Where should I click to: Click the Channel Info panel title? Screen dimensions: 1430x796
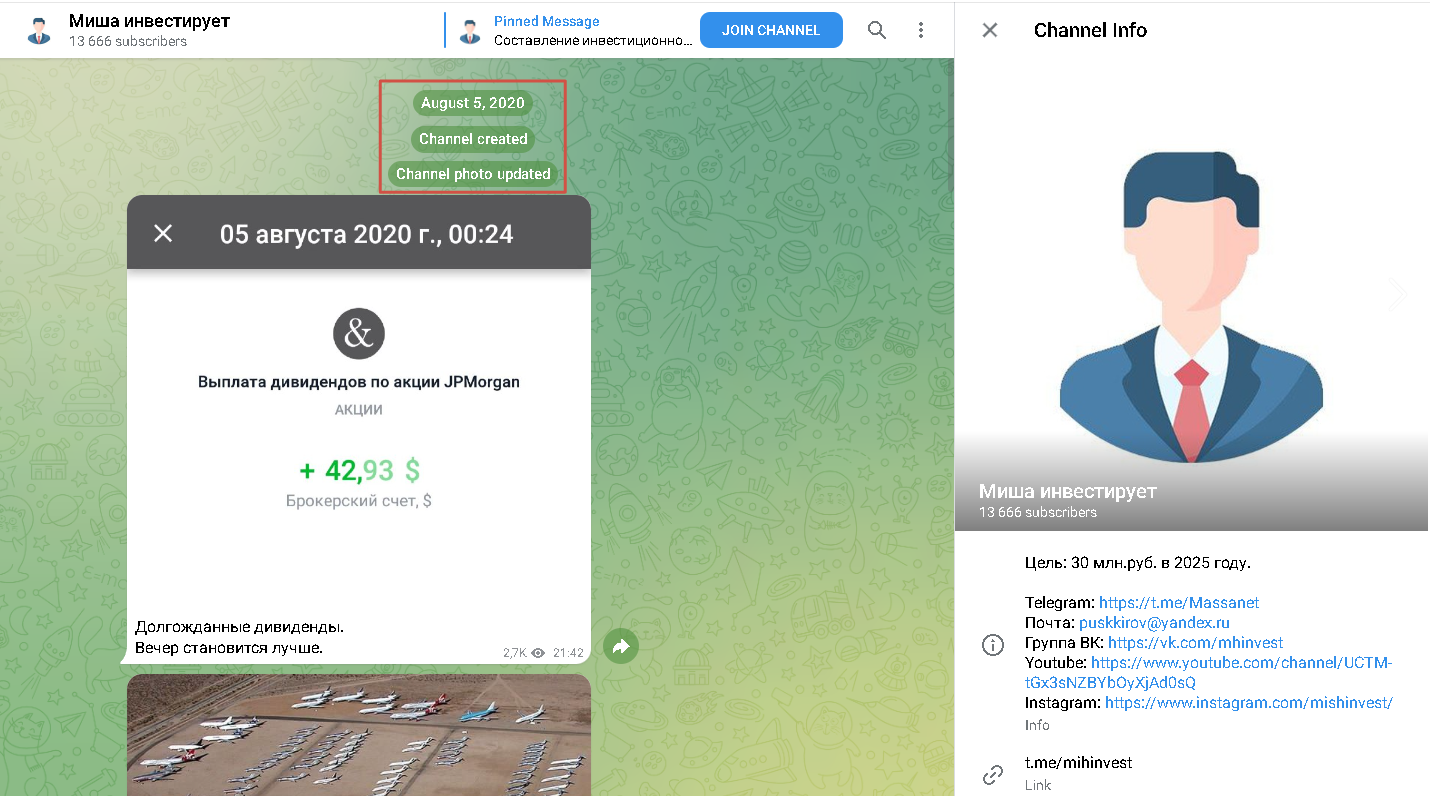(1090, 30)
